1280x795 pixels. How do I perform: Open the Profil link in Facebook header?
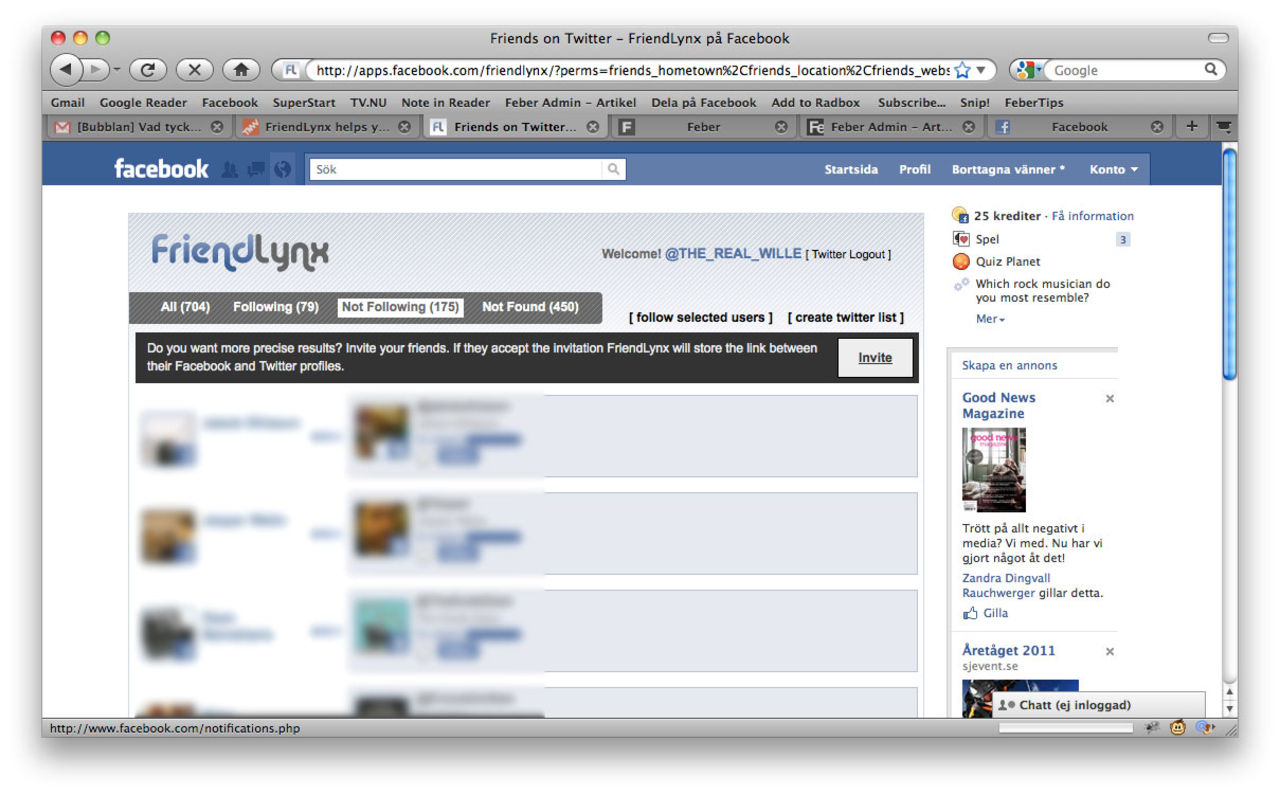(915, 169)
